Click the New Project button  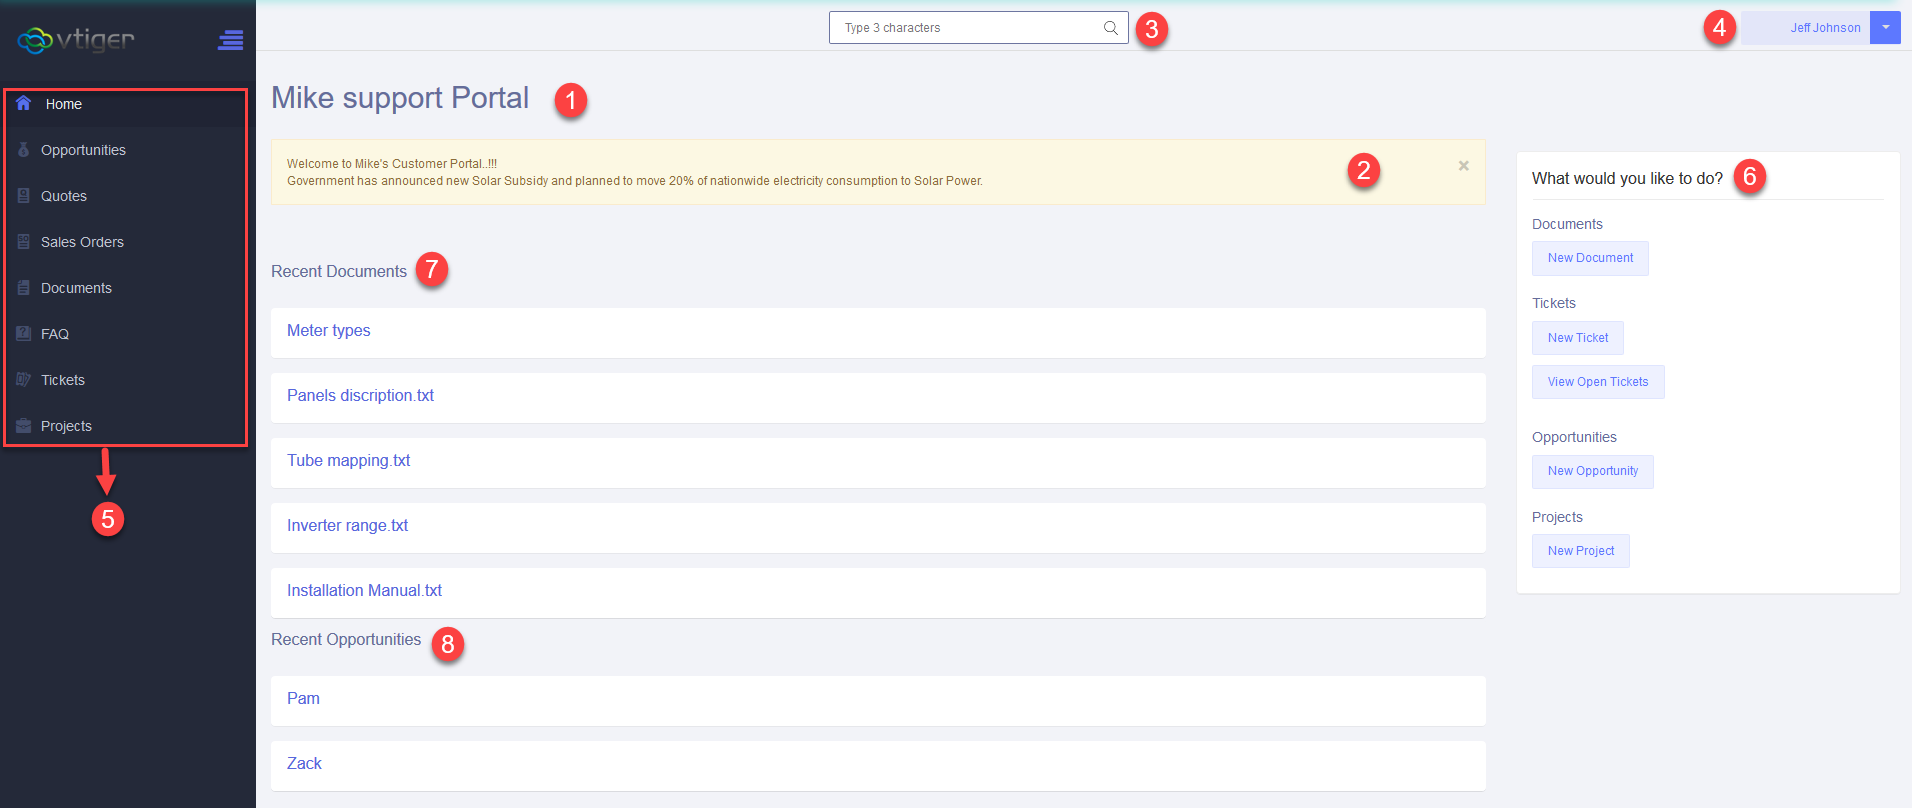coord(1581,551)
